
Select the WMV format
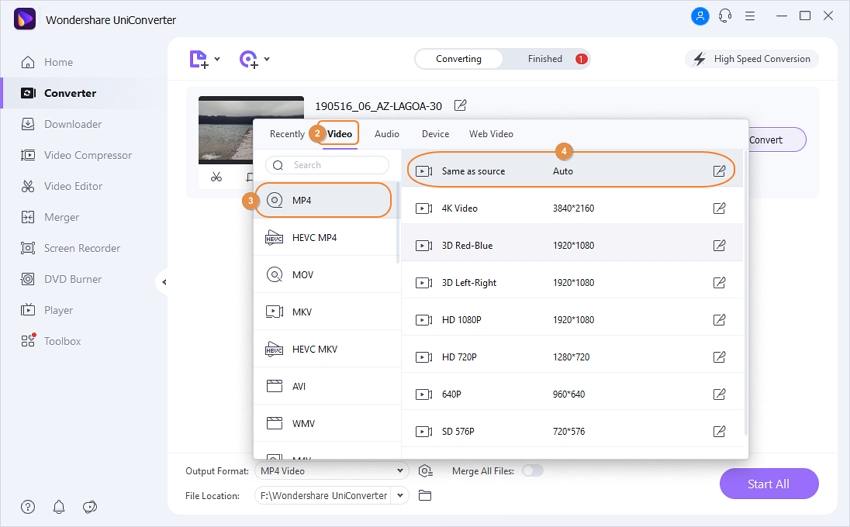pos(327,423)
